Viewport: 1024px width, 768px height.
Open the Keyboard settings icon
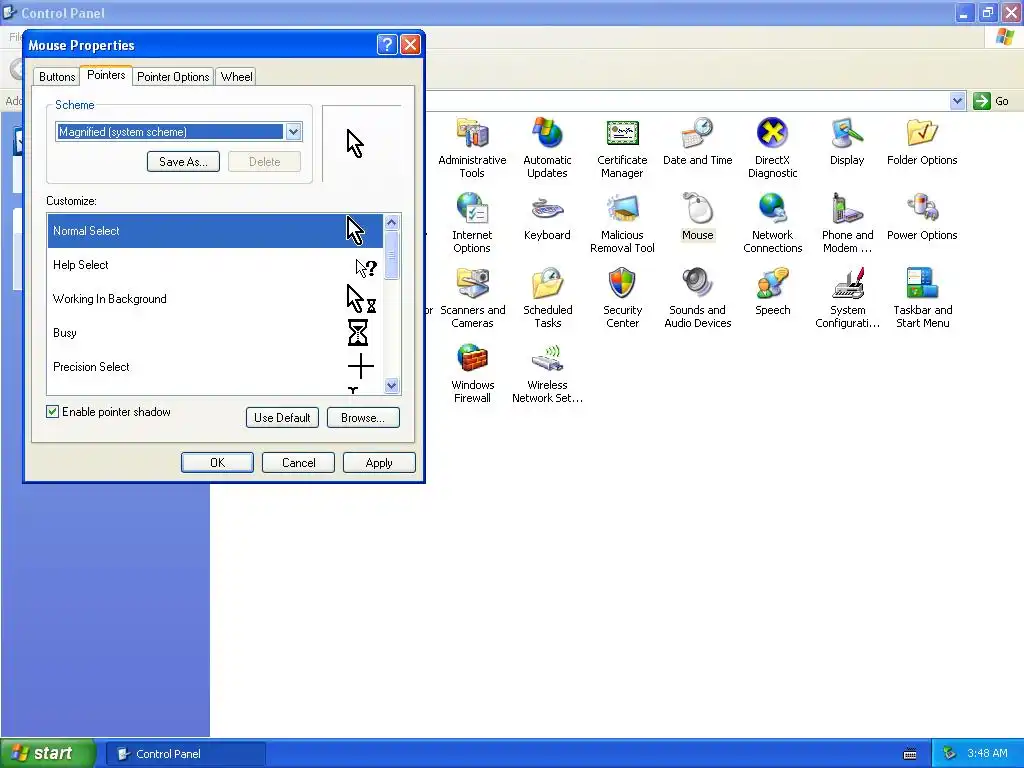547,216
